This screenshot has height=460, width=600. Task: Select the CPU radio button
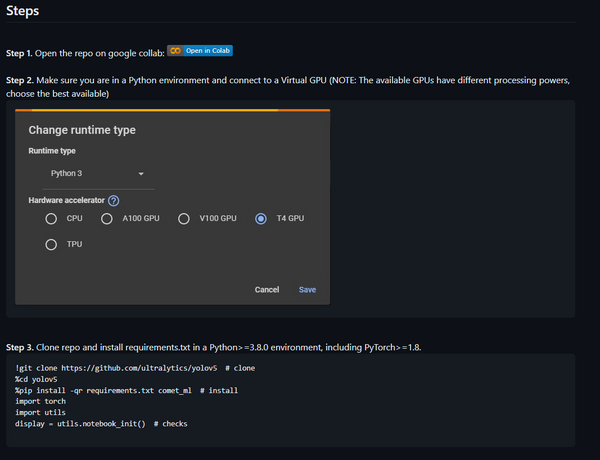(x=51, y=219)
